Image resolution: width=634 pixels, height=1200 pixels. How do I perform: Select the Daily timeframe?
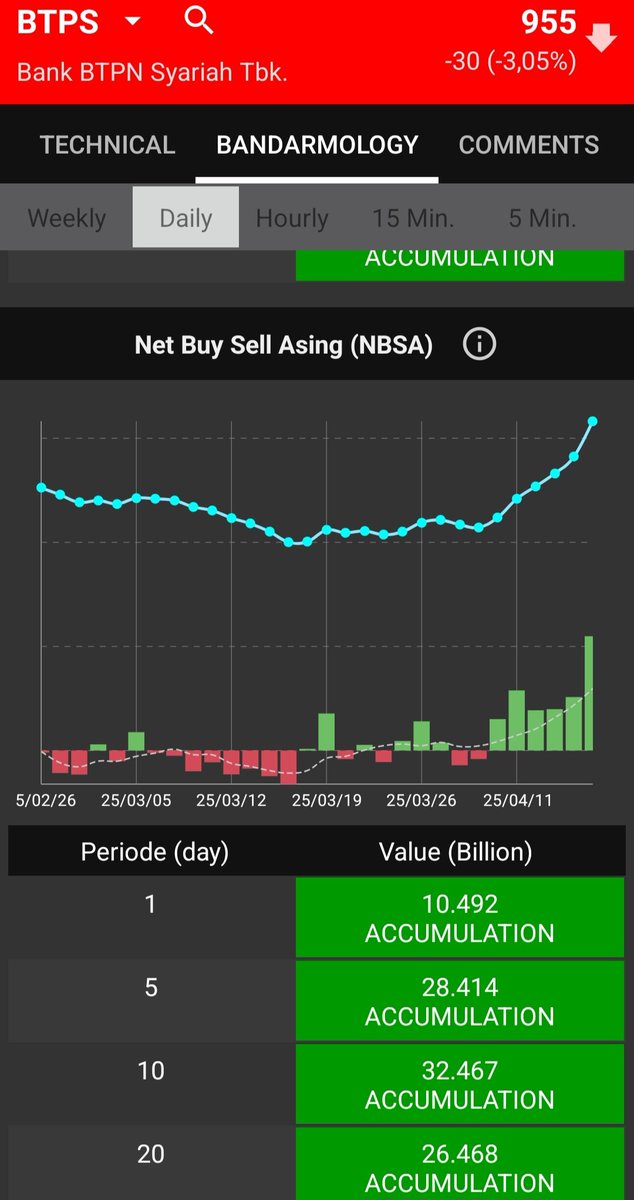click(x=186, y=217)
